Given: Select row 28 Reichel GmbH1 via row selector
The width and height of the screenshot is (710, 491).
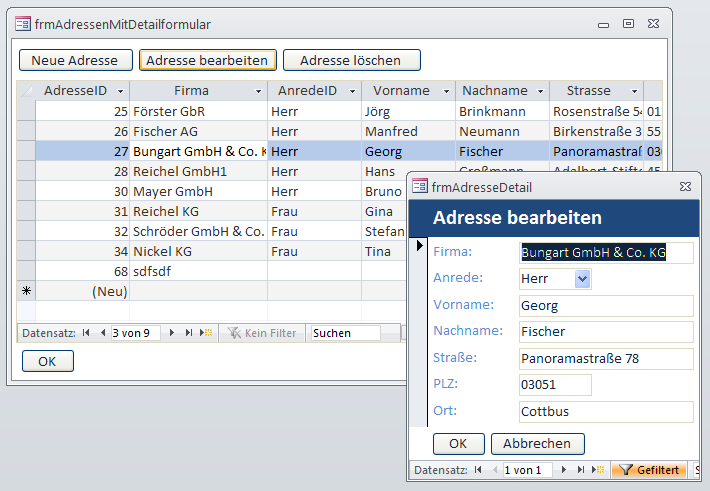Looking at the screenshot, I should pyautogui.click(x=26, y=171).
